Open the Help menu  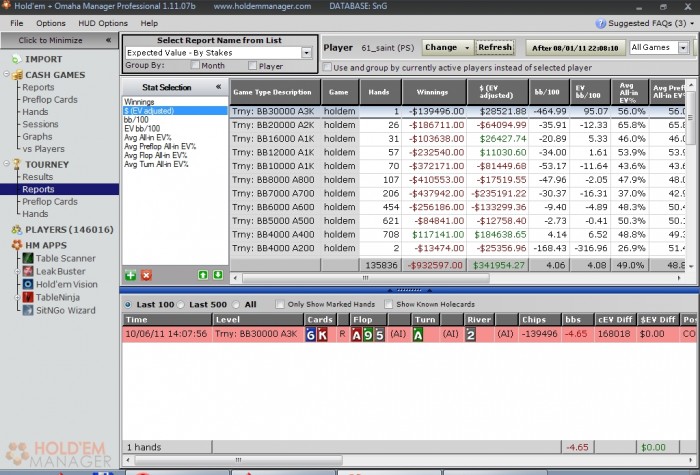click(149, 23)
